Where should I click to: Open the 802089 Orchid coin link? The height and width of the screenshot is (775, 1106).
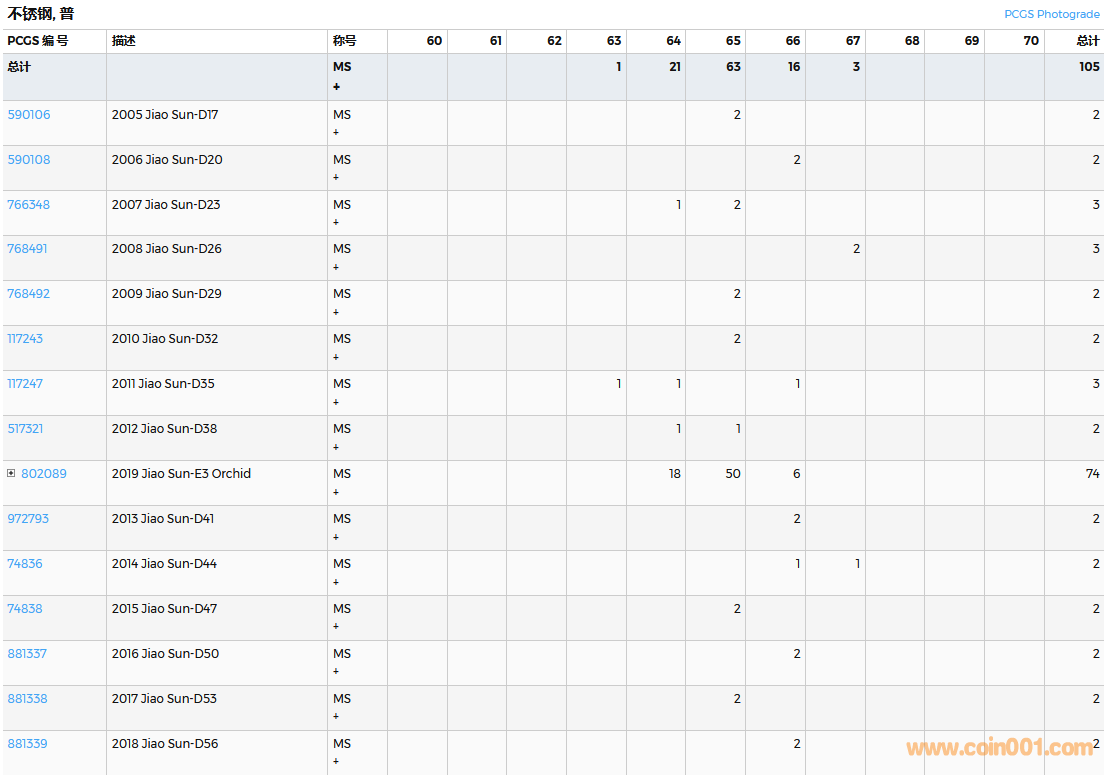44,474
